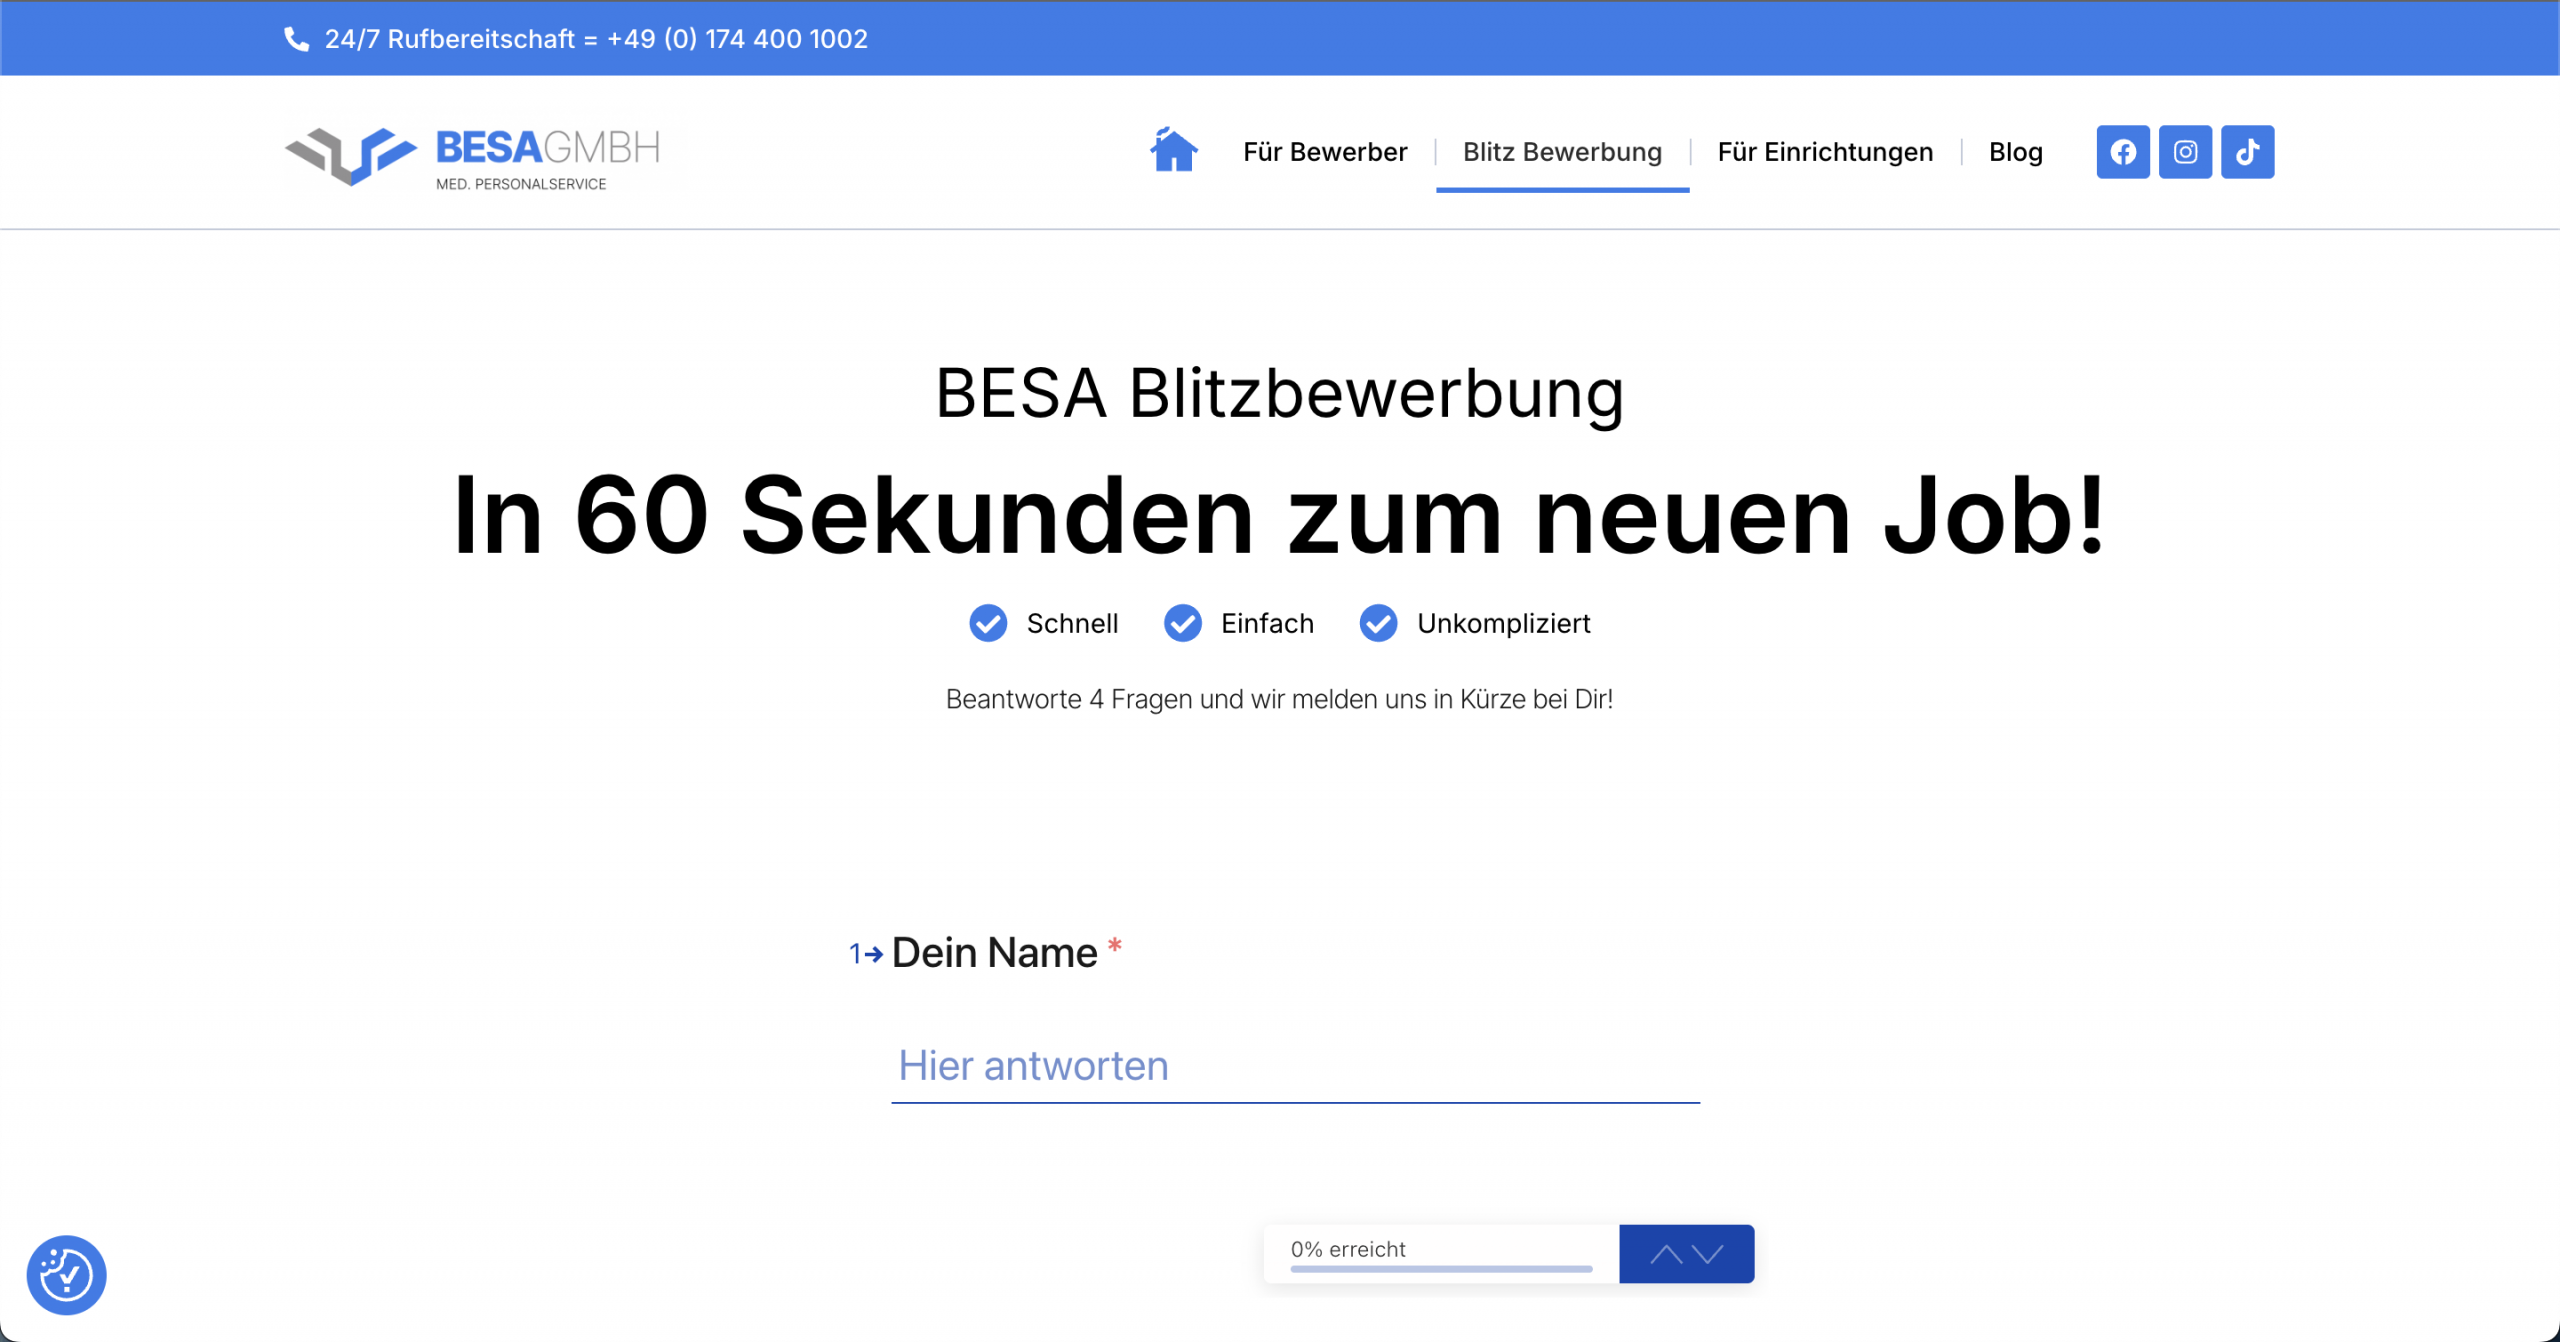Focus the Hier antworten name field
The width and height of the screenshot is (2560, 1342).
coord(1295,1066)
